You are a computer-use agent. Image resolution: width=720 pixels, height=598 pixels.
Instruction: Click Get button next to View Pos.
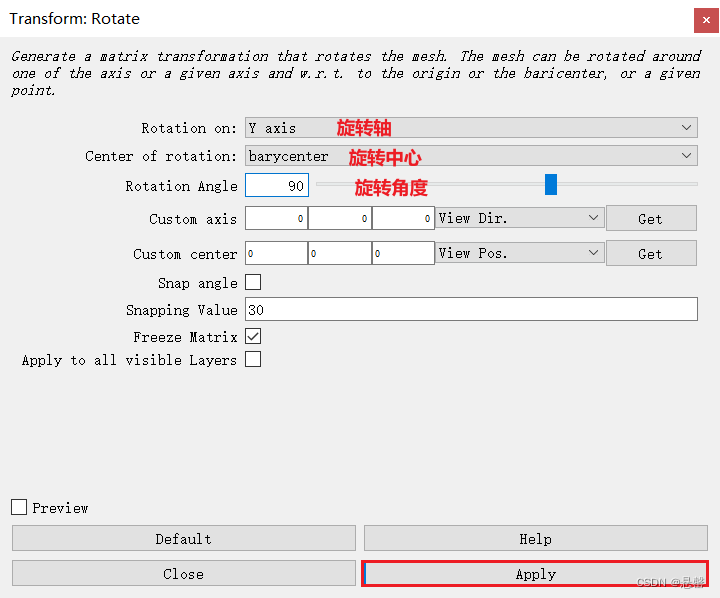pos(651,254)
